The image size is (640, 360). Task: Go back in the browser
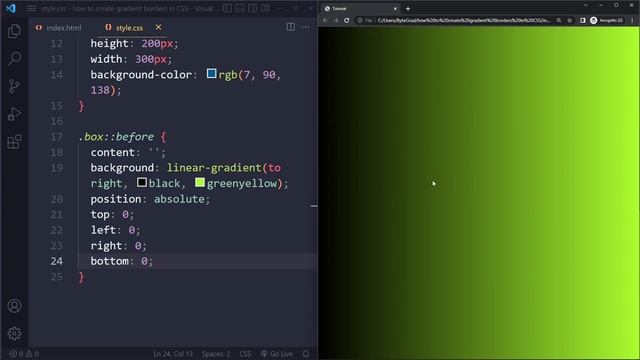(x=325, y=20)
